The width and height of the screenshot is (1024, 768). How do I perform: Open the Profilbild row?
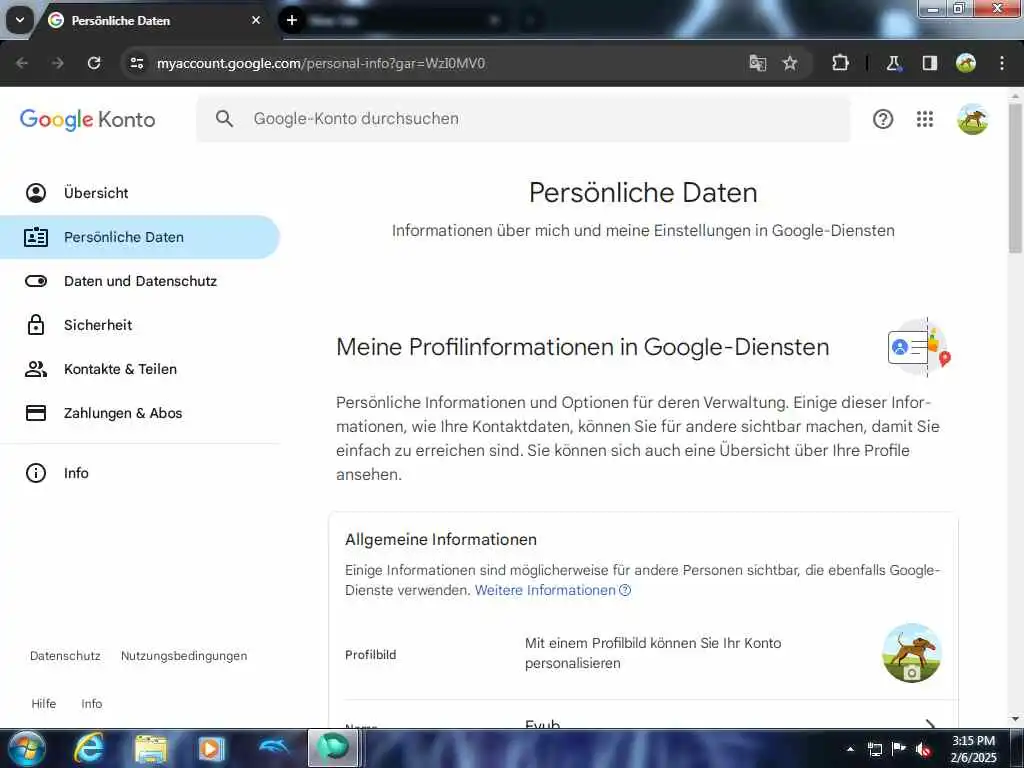pos(643,653)
